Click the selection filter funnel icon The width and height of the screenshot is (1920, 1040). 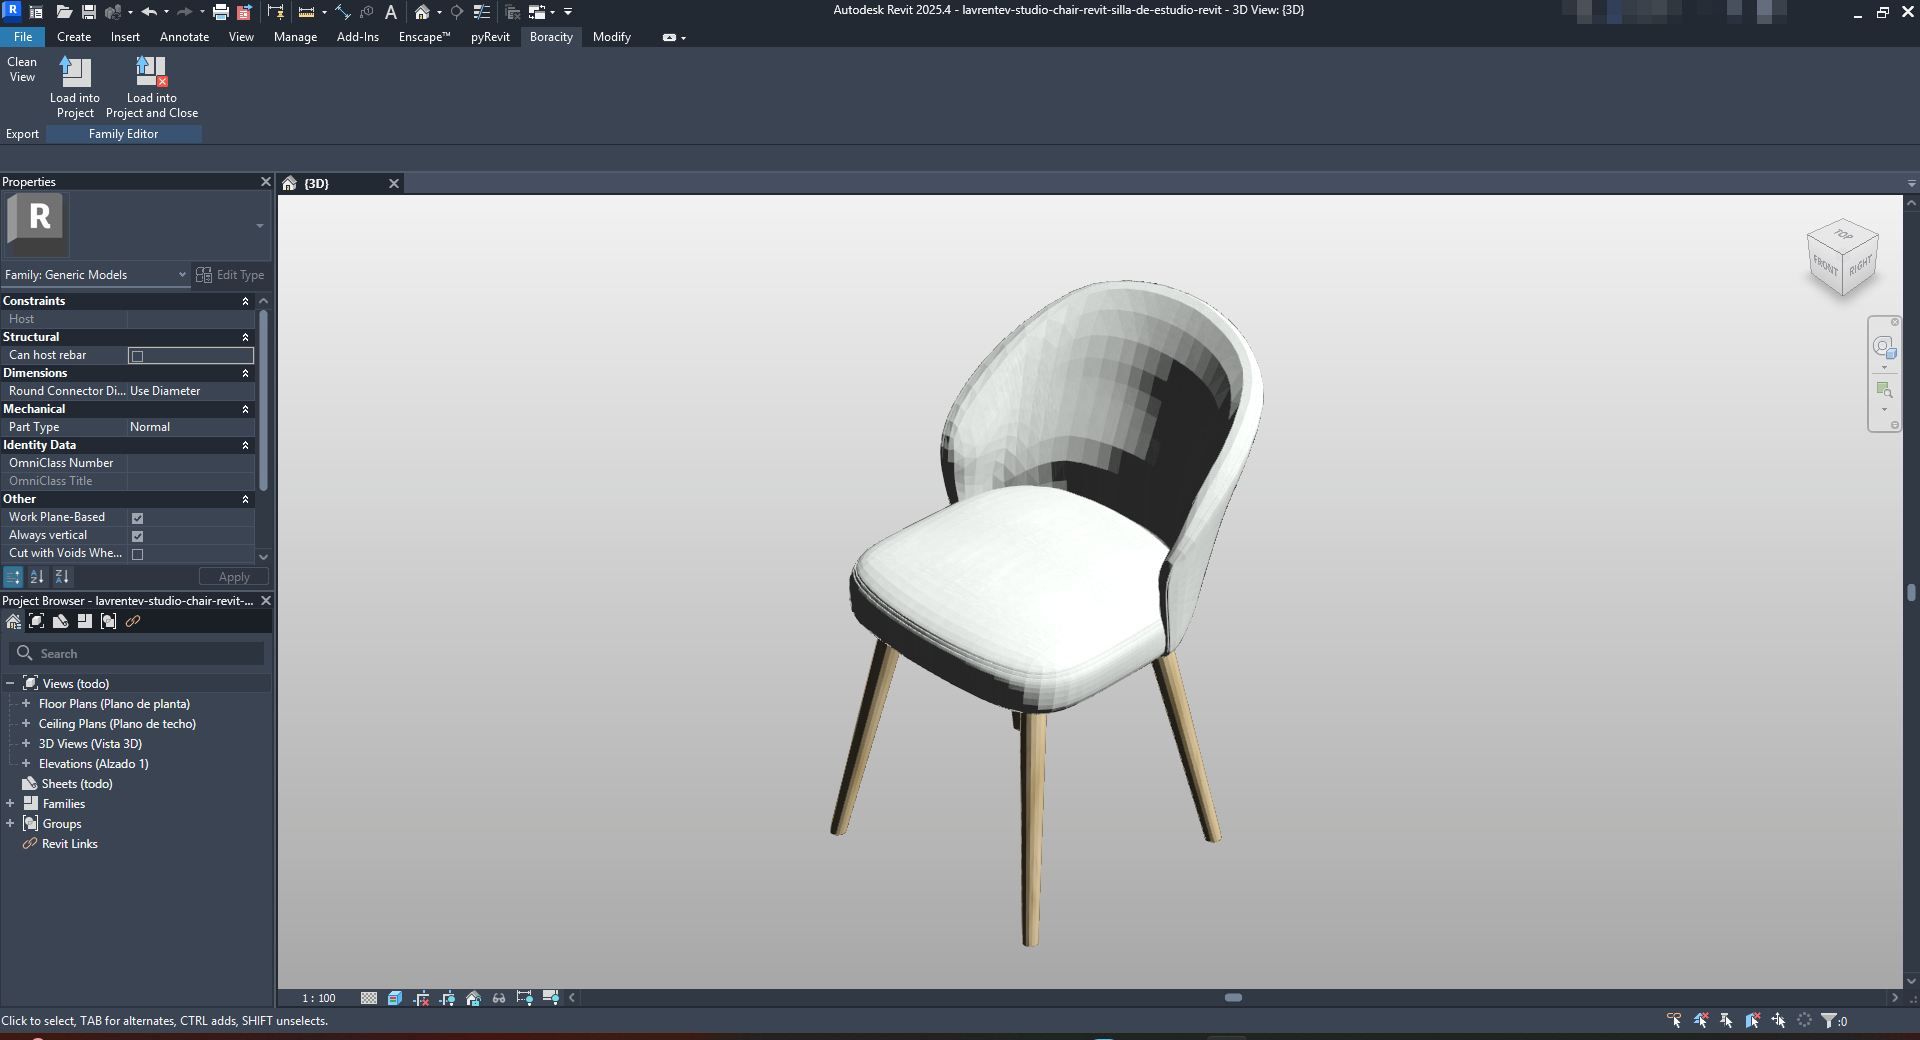(1829, 1021)
